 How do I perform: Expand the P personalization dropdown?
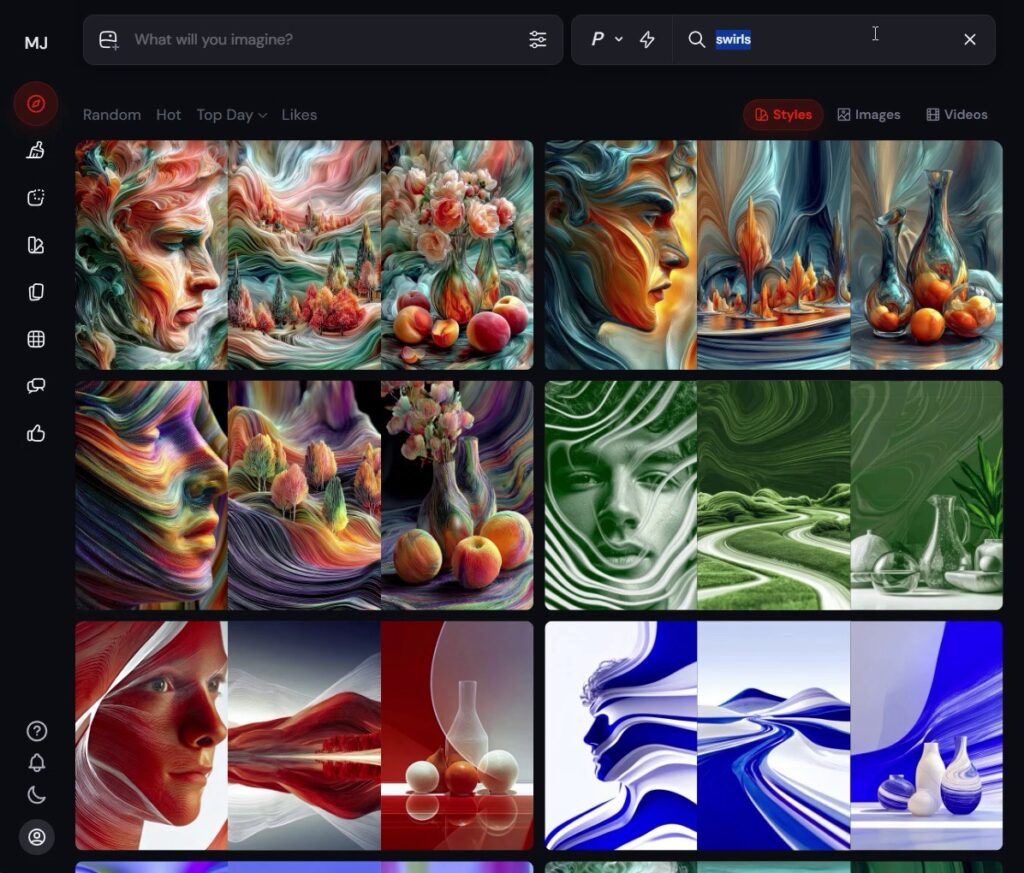[x=605, y=40]
